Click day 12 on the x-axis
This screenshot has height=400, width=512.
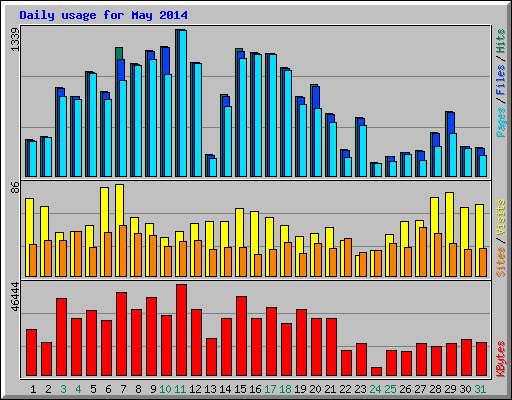[x=195, y=389]
